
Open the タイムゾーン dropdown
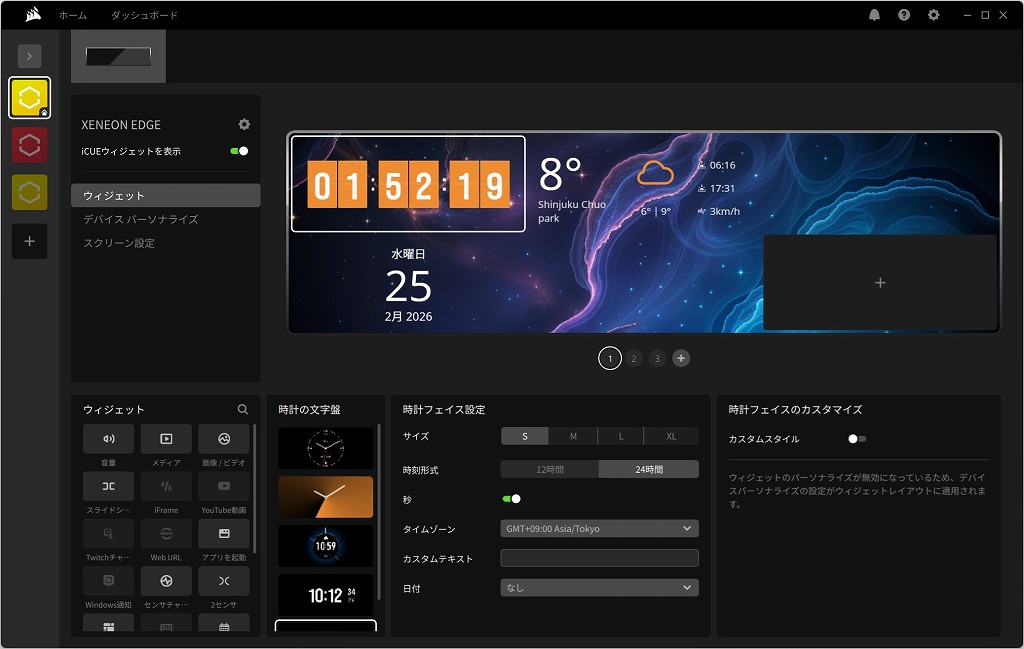[600, 528]
